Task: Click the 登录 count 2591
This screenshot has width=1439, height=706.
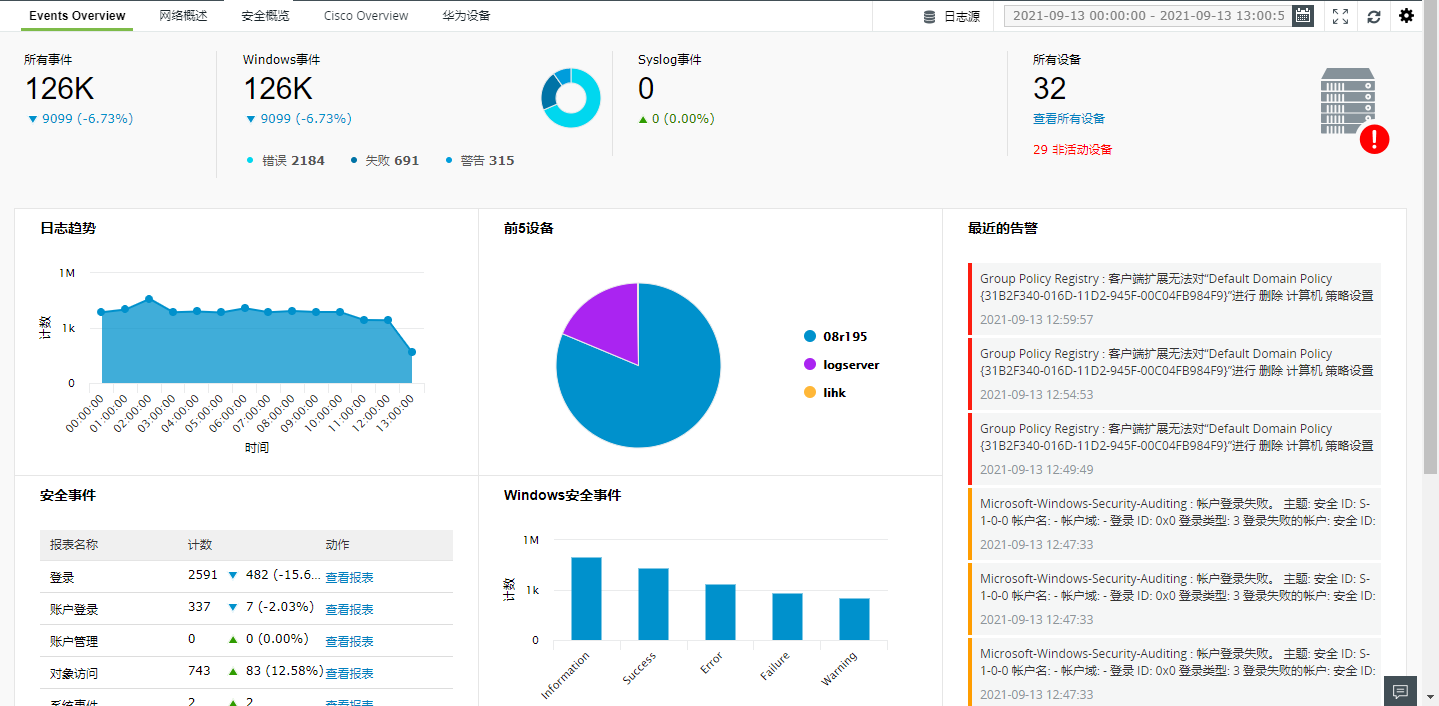Action: point(203,575)
